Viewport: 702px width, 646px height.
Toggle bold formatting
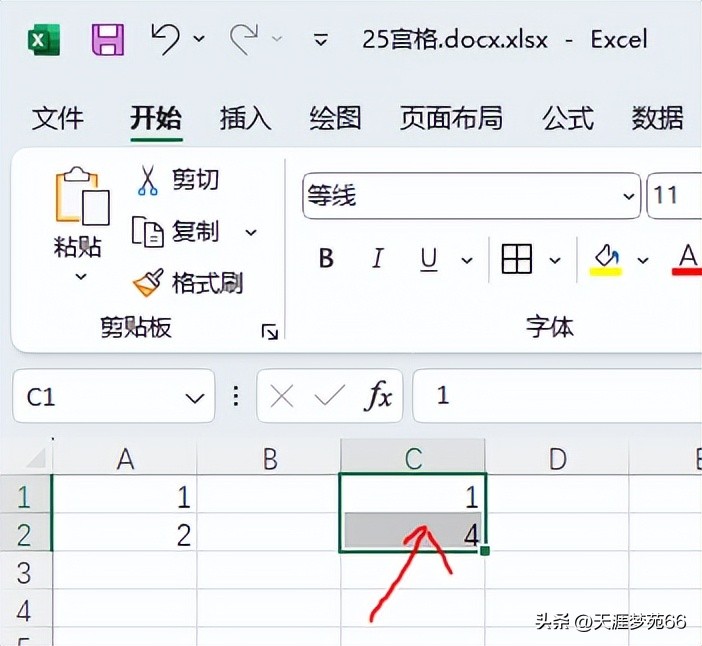pyautogui.click(x=326, y=258)
